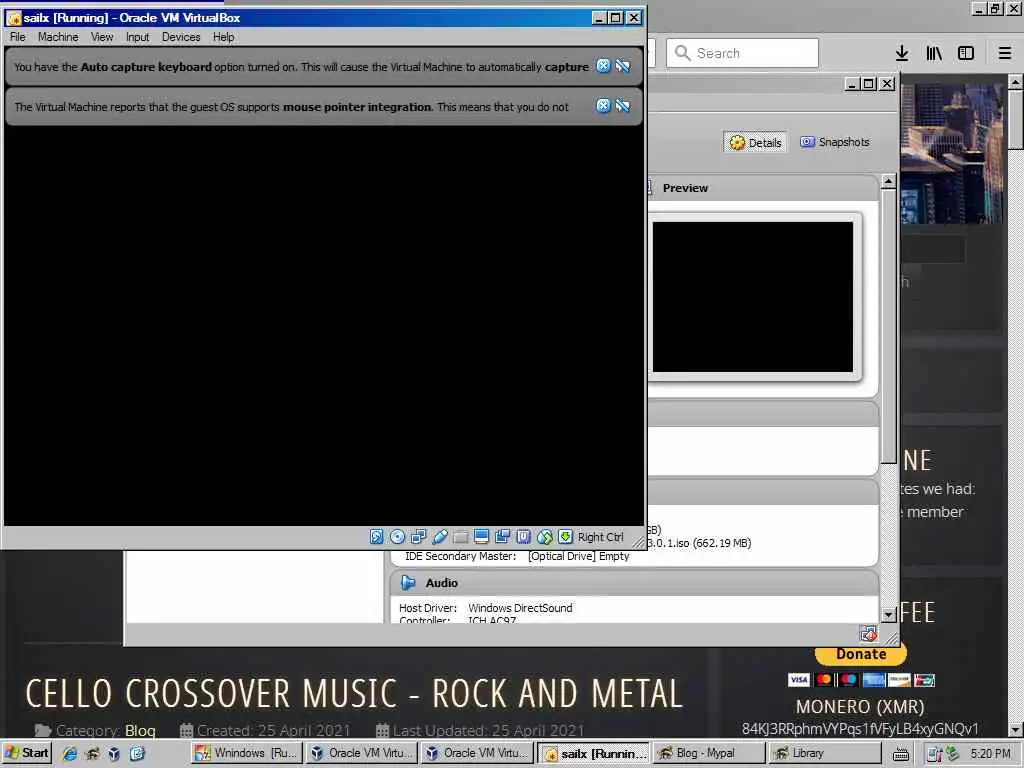Open the shared folders status icon
1024x768 pixels.
(460, 537)
